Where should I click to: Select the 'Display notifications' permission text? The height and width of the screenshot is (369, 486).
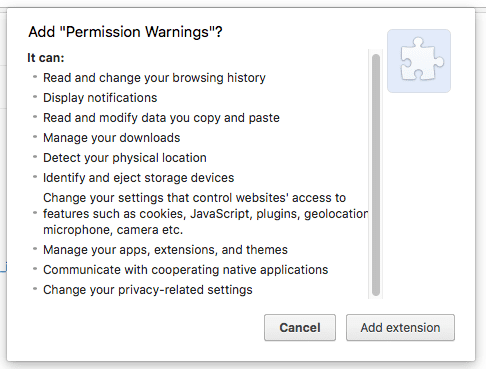(x=100, y=98)
